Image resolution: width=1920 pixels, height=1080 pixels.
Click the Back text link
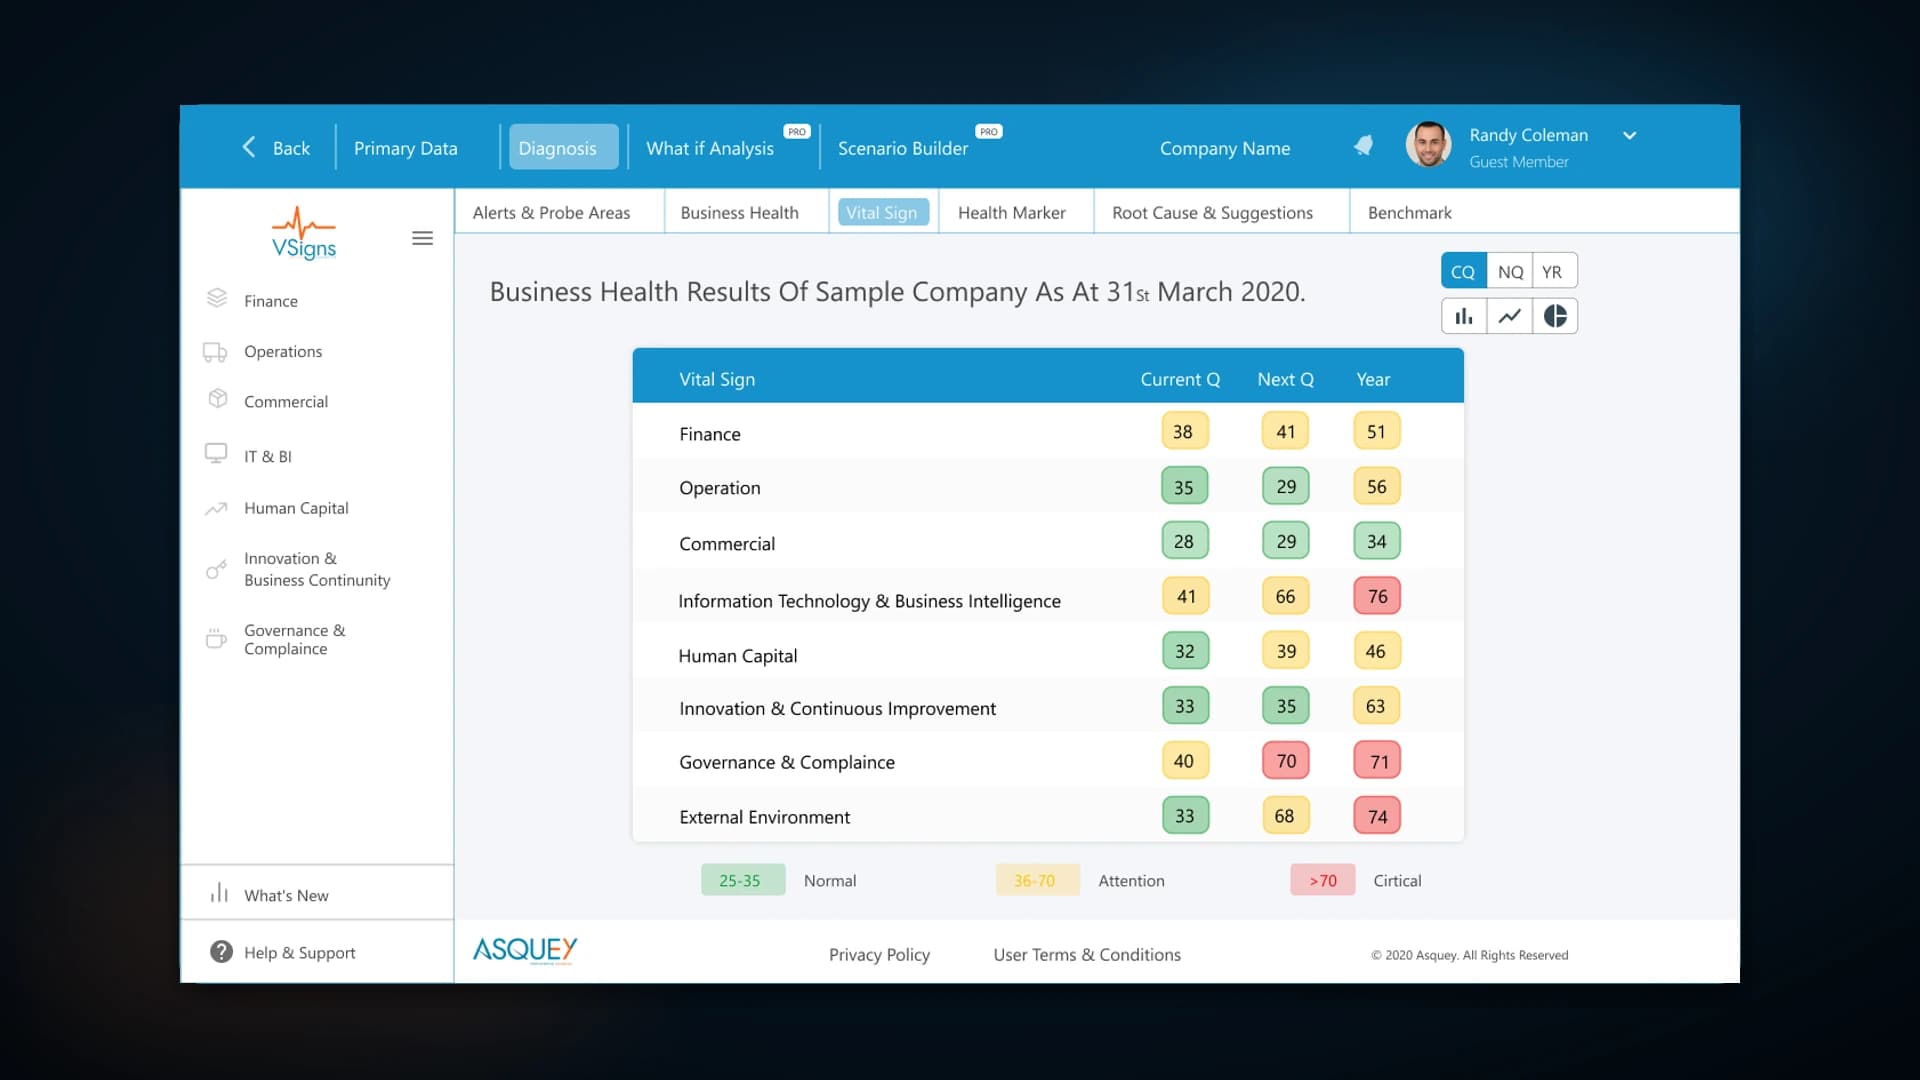(x=291, y=148)
